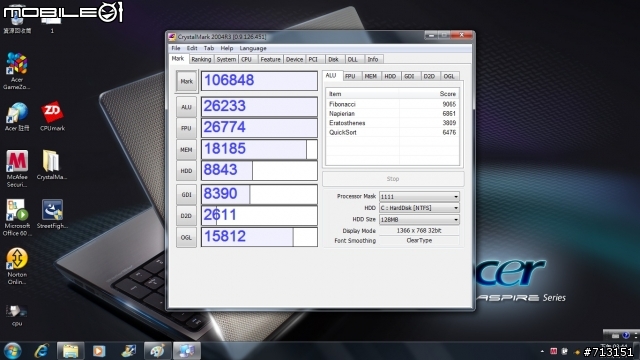Viewport: 640px width, 360px height.
Task: Show the OGL detail sub-tab
Action: point(449,76)
